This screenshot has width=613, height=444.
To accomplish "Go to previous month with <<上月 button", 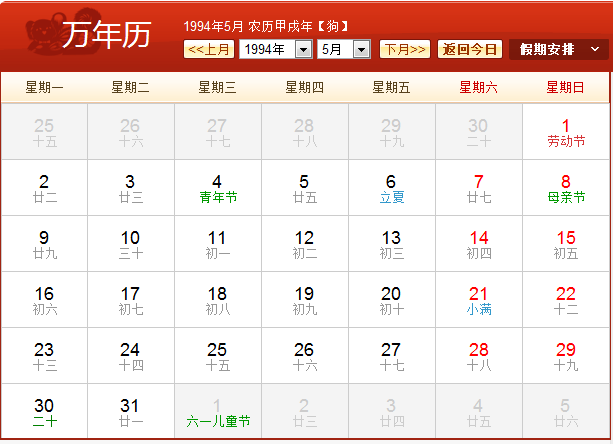I will (x=209, y=49).
